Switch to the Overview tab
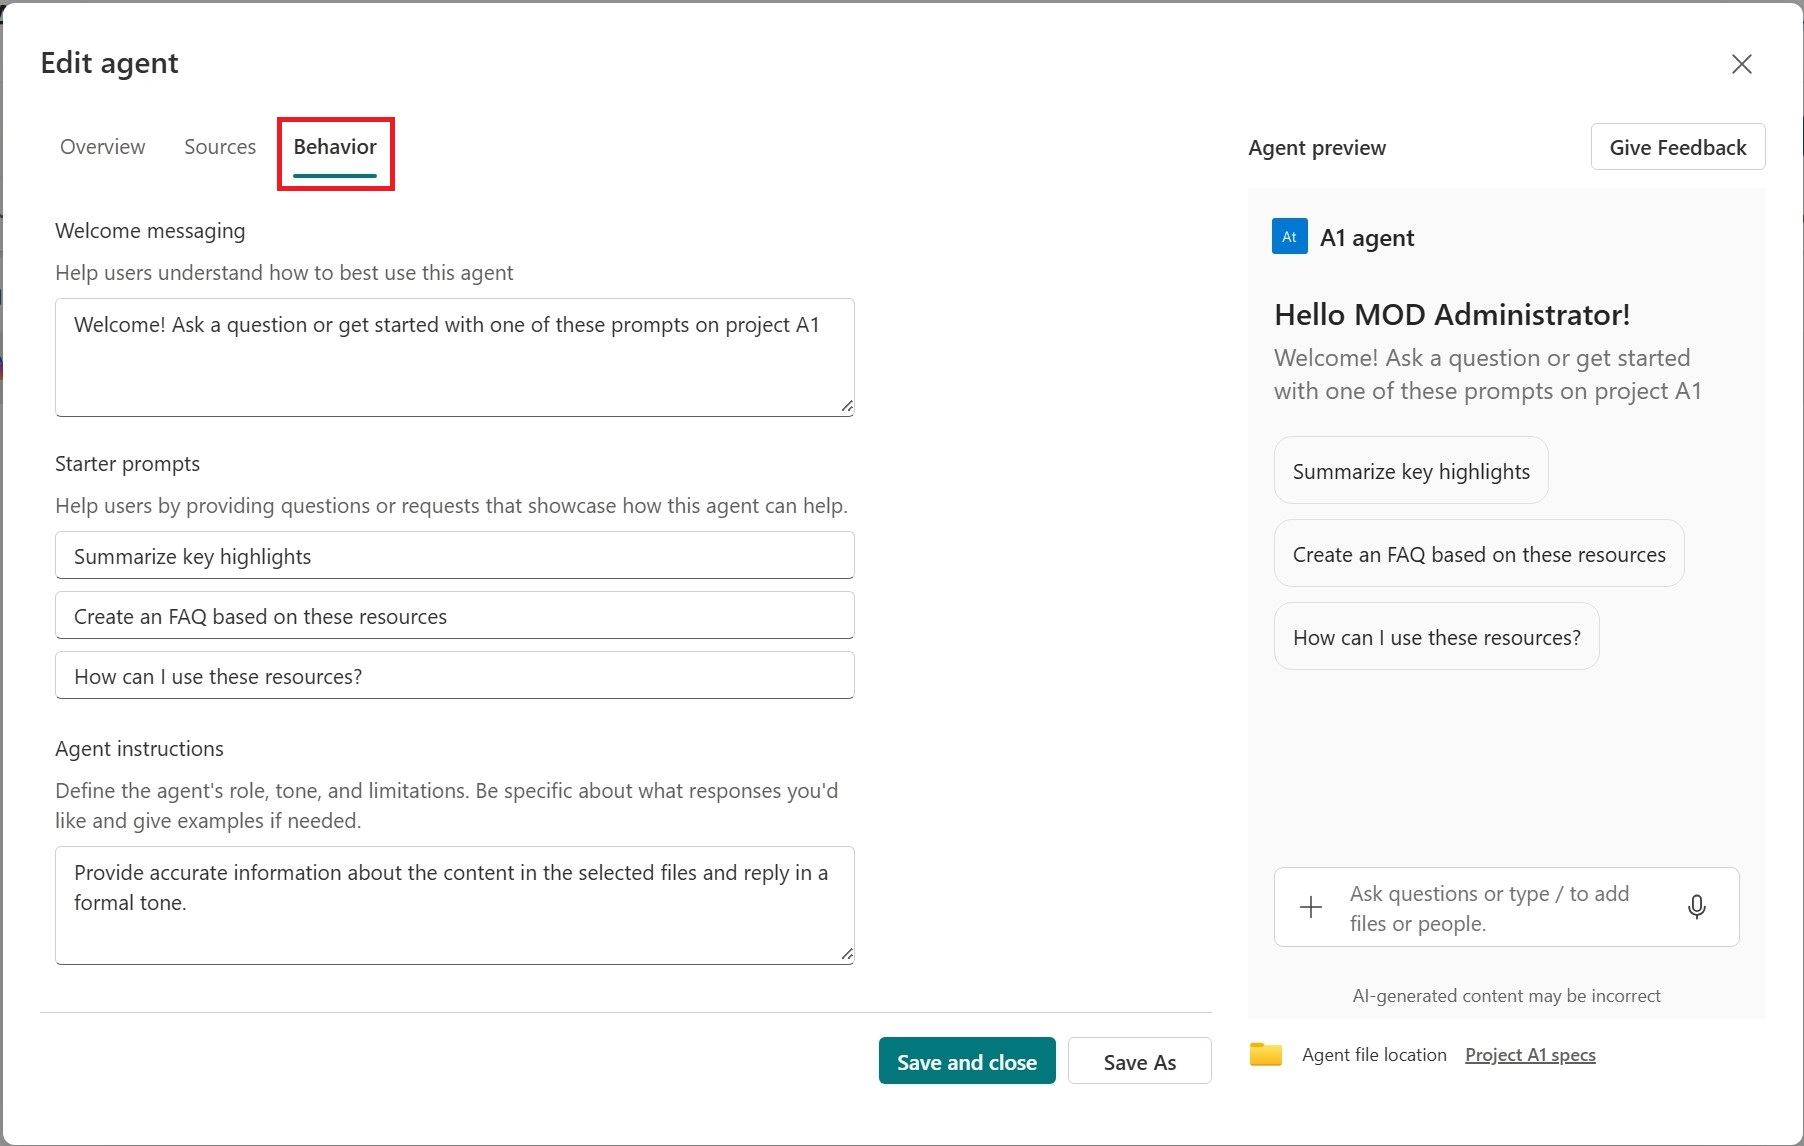The height and width of the screenshot is (1146, 1804). tap(101, 146)
